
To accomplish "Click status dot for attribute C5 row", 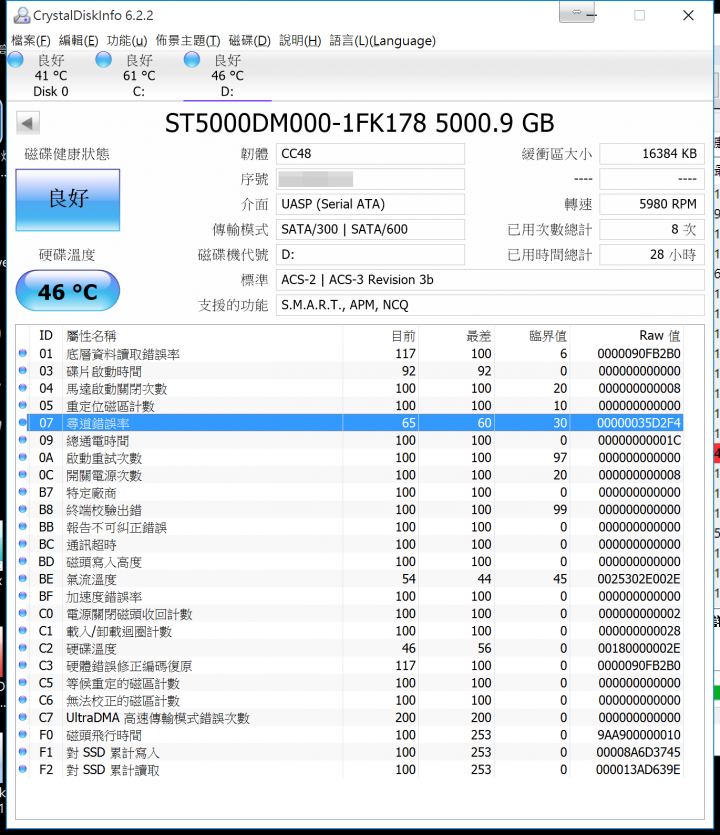I will coord(22,682).
